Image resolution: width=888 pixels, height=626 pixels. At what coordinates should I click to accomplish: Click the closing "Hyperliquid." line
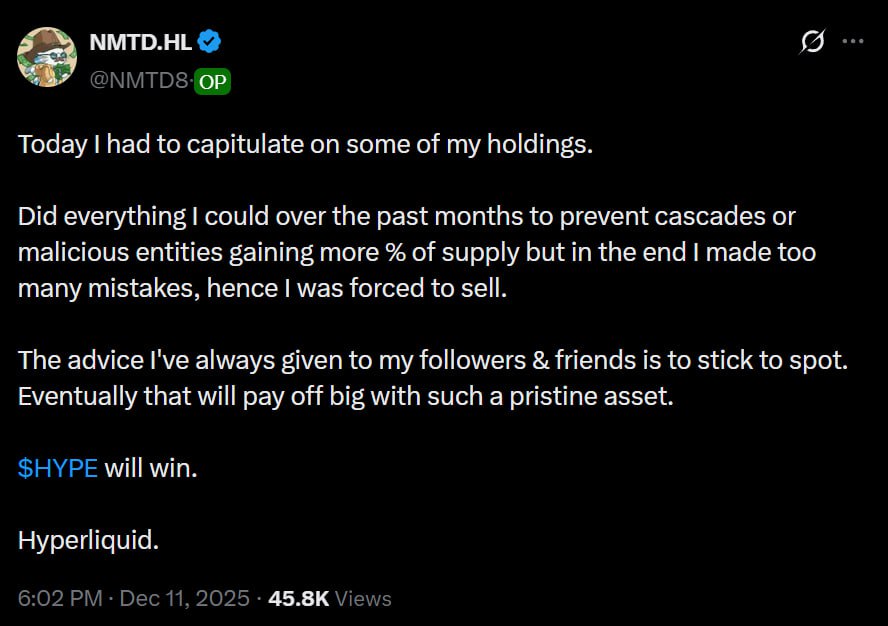pos(88,540)
